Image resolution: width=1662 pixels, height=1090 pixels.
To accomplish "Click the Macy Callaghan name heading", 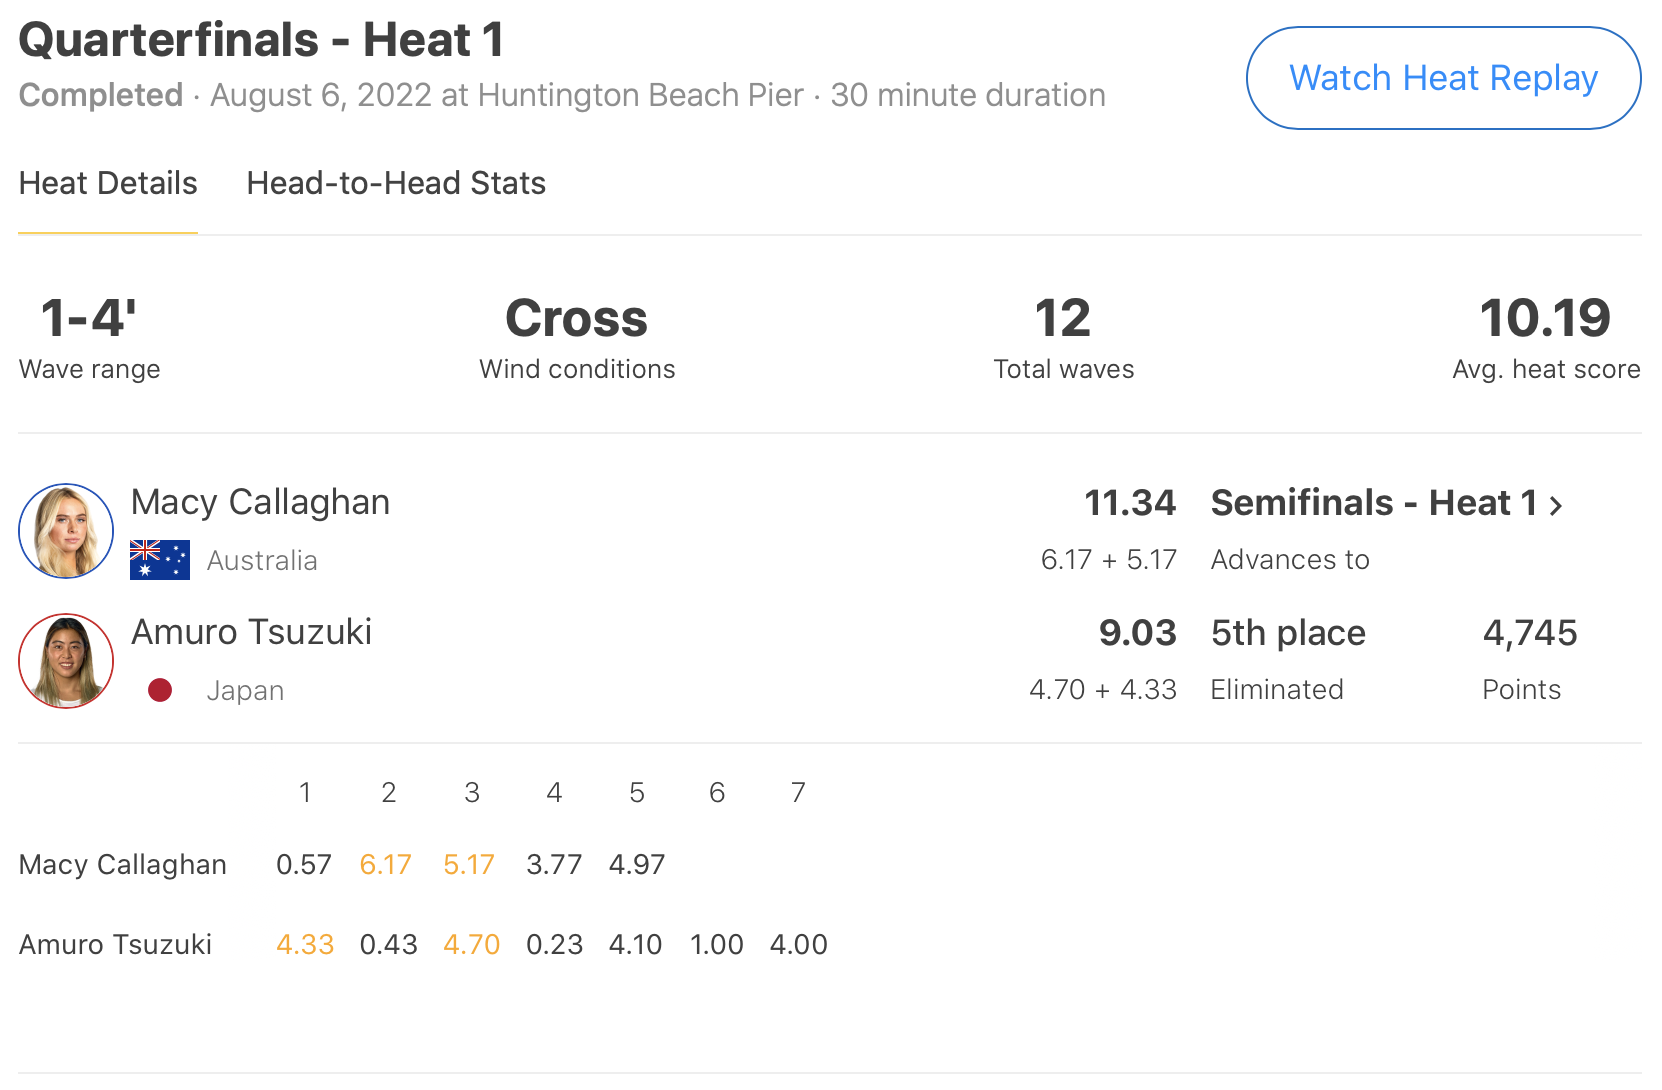I will (x=260, y=502).
